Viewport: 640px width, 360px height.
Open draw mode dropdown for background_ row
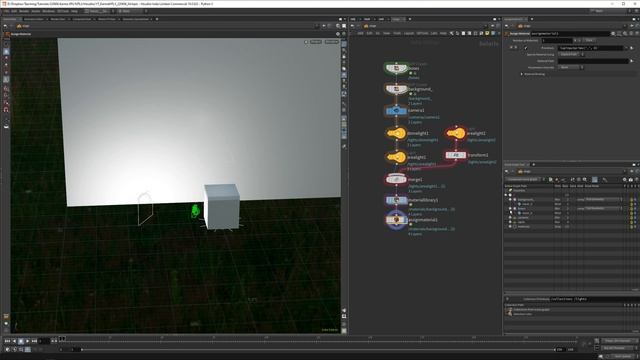603,200
